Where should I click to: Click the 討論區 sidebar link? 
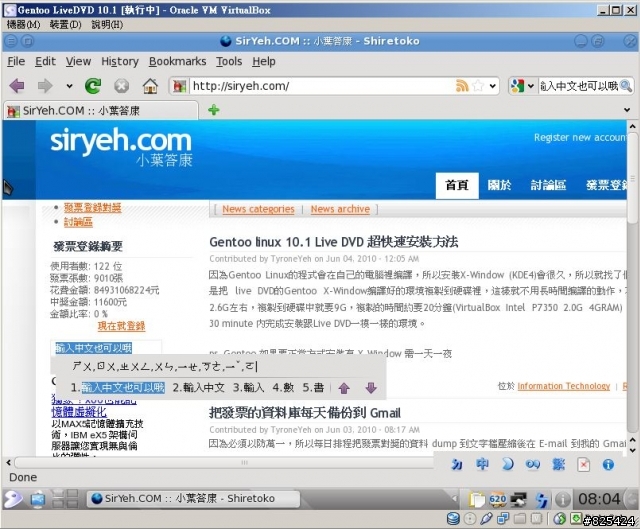tap(78, 222)
